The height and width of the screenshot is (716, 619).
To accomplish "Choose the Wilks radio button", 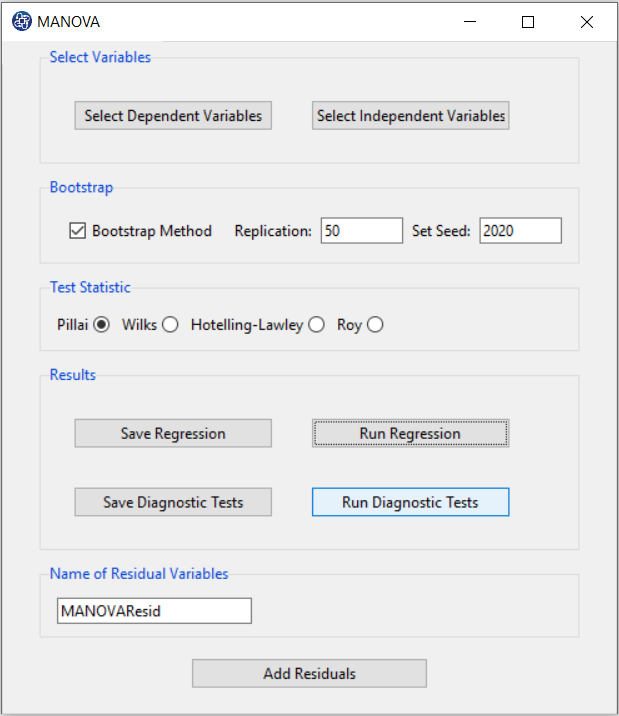I will click(x=170, y=325).
